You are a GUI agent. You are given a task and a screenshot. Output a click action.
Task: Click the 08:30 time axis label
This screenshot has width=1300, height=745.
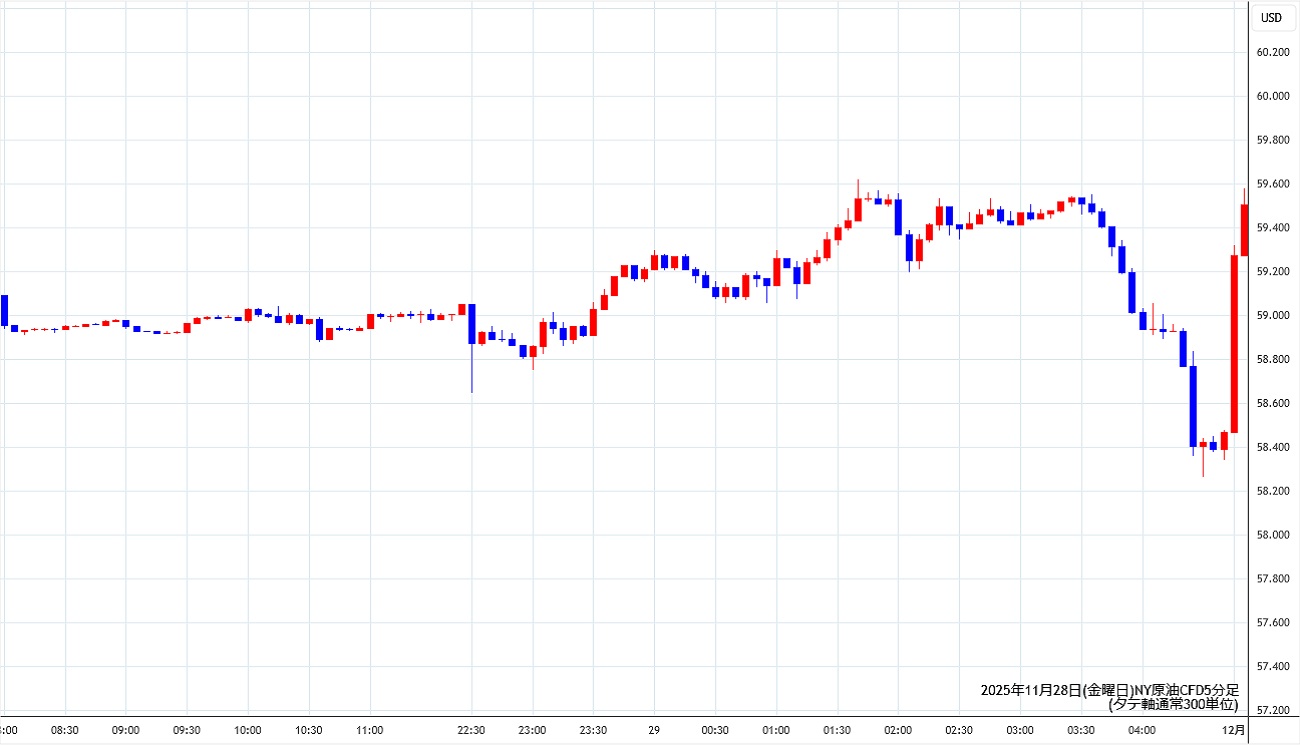(x=65, y=730)
